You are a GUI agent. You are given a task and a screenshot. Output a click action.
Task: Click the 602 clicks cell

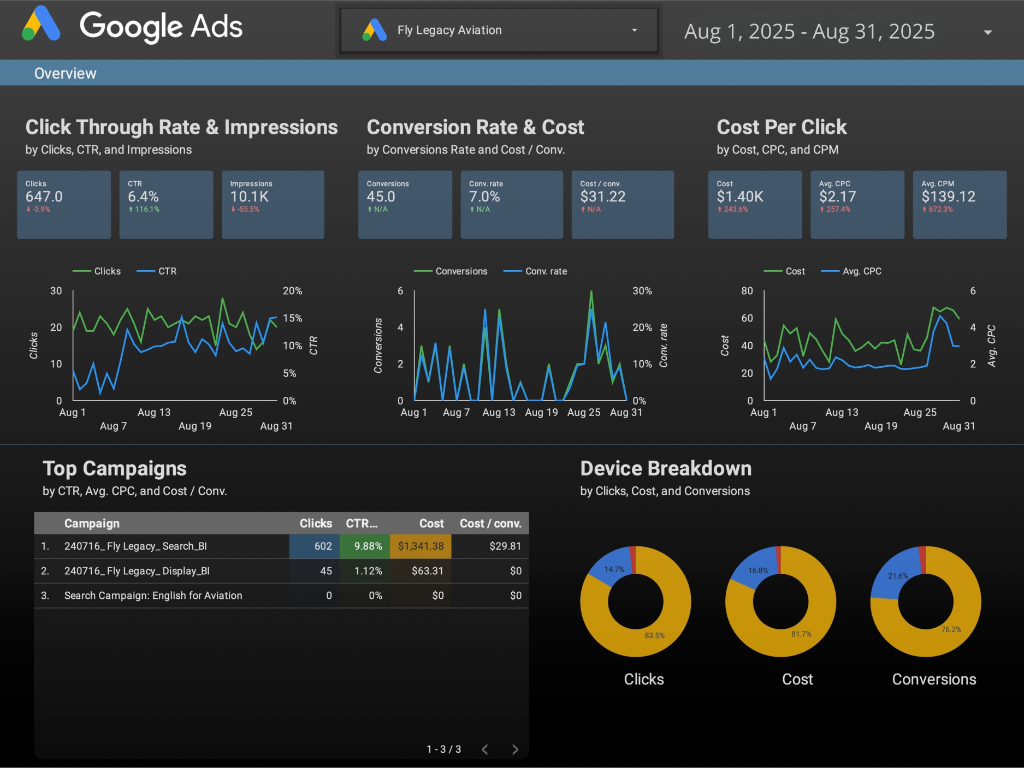(x=314, y=546)
